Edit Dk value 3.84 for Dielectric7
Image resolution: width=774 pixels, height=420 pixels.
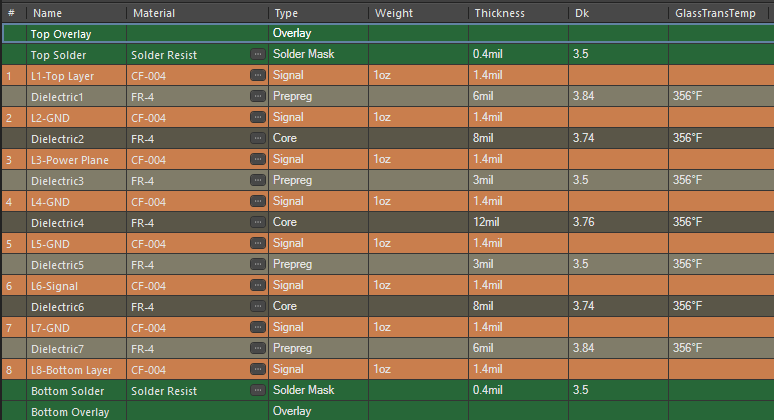tap(584, 349)
